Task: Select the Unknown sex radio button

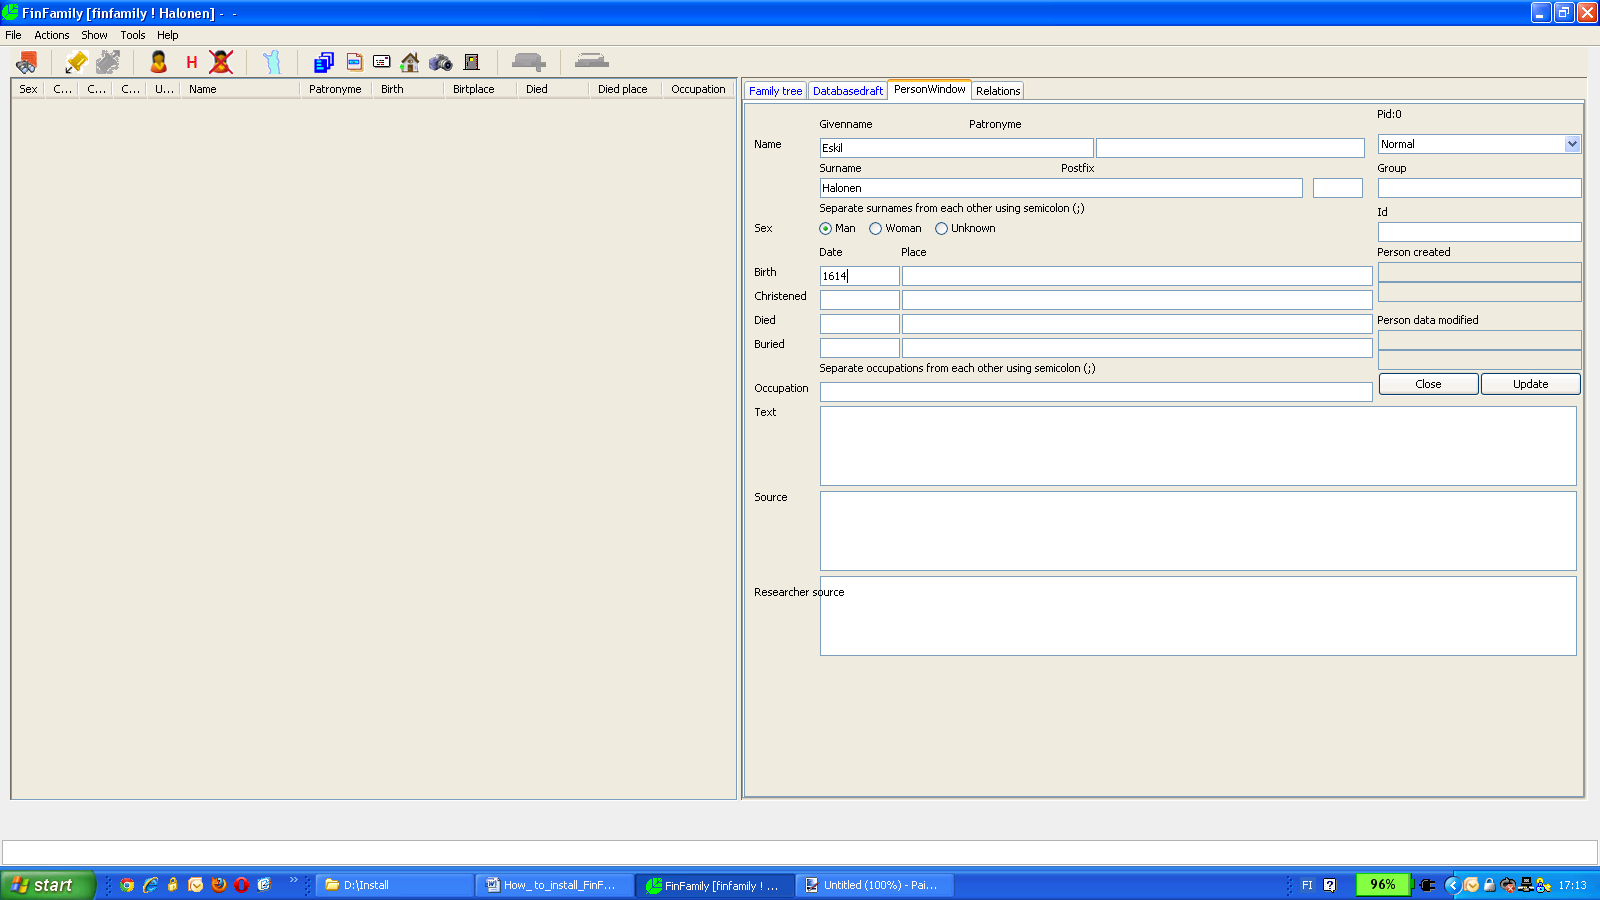Action: click(942, 229)
